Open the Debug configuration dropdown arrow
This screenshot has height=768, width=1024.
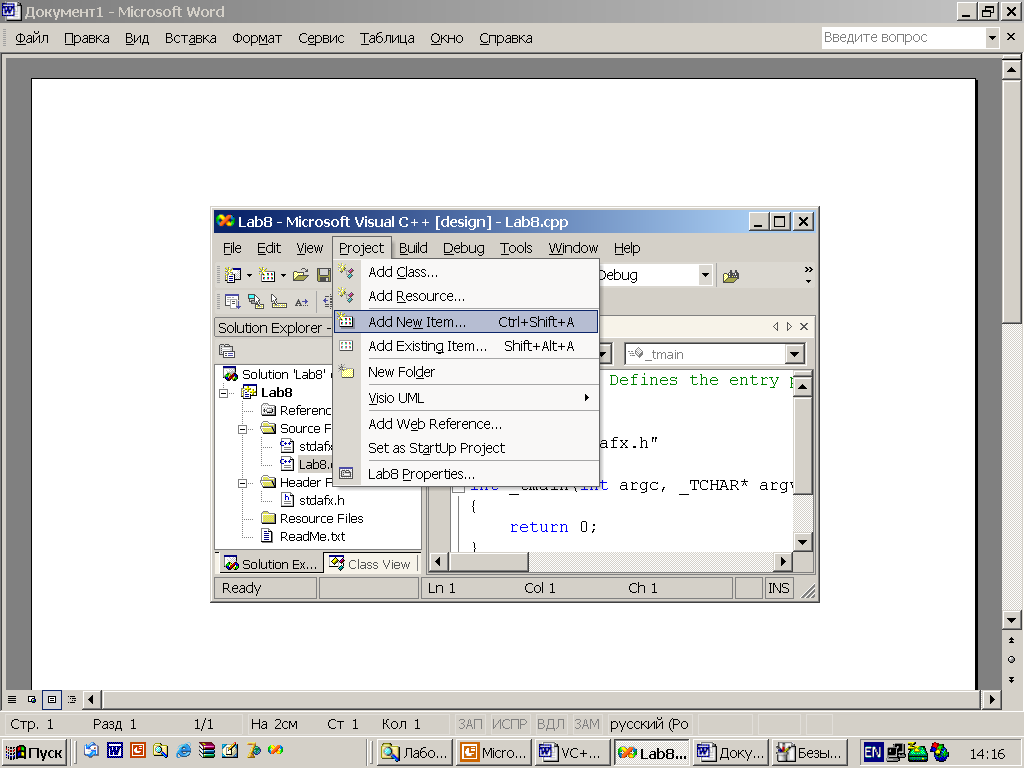tap(705, 275)
